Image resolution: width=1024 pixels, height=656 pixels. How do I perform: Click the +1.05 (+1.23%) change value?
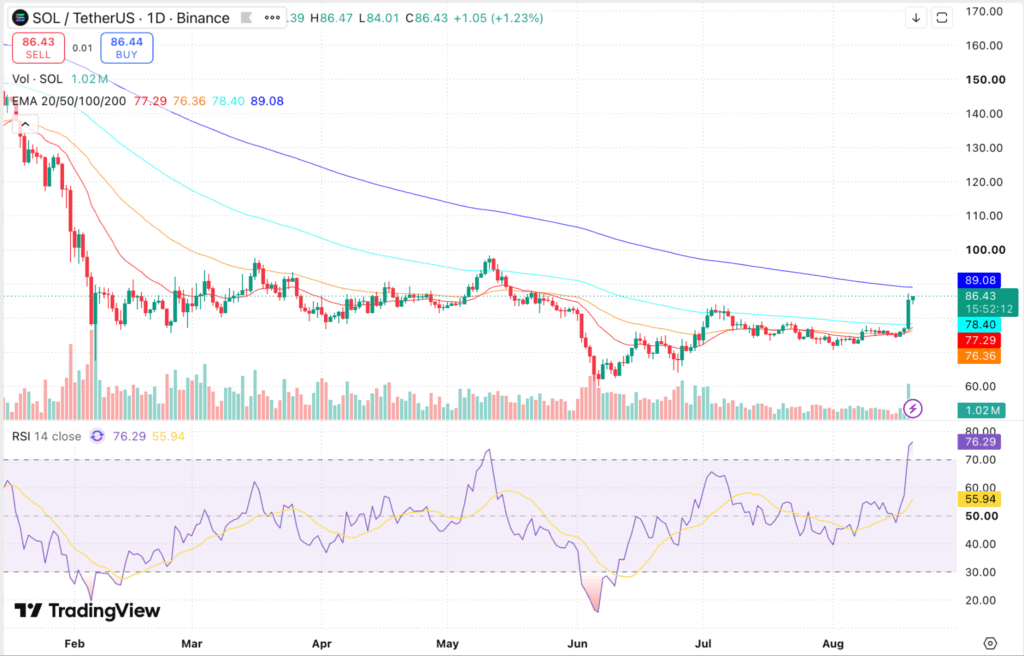[x=499, y=18]
